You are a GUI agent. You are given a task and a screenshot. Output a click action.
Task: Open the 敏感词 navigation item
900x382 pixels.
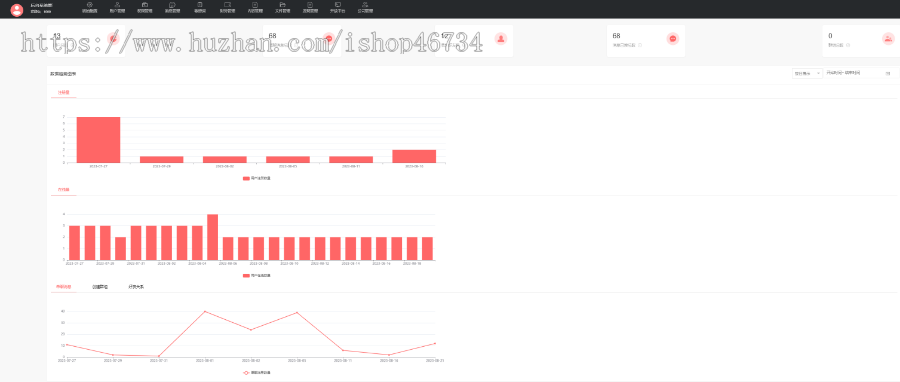[x=200, y=7]
